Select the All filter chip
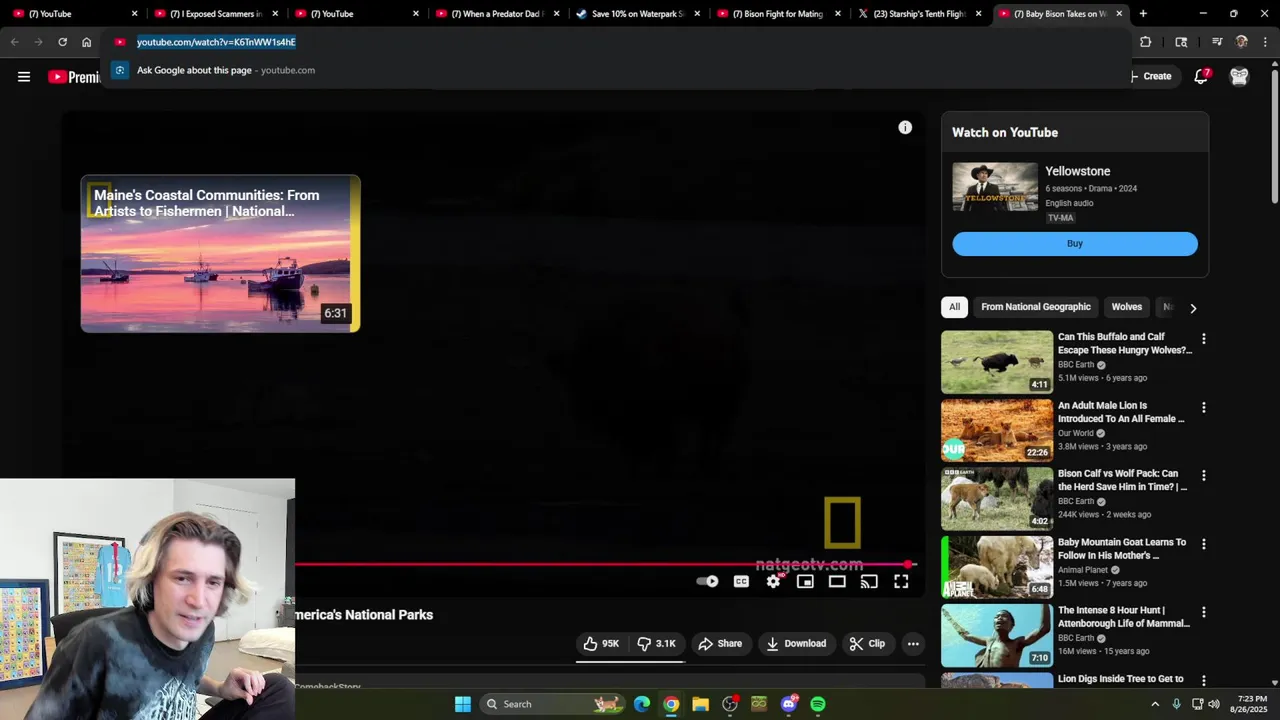1280x720 pixels. pyautogui.click(x=954, y=307)
